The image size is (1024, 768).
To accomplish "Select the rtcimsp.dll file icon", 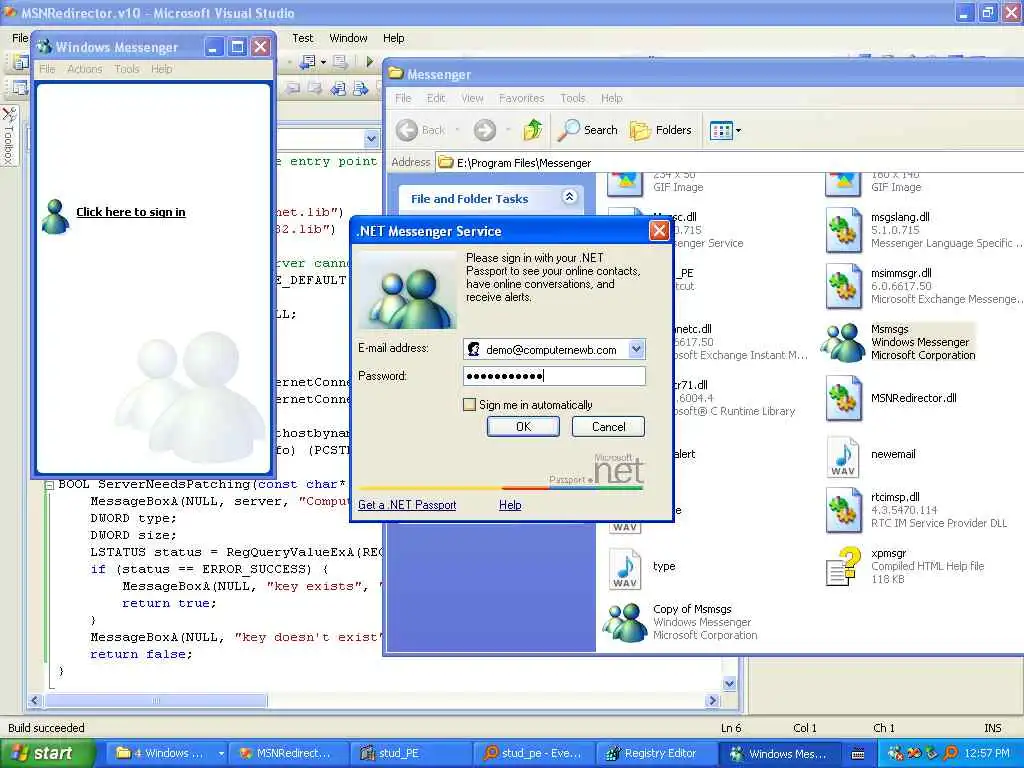I will click(x=843, y=509).
